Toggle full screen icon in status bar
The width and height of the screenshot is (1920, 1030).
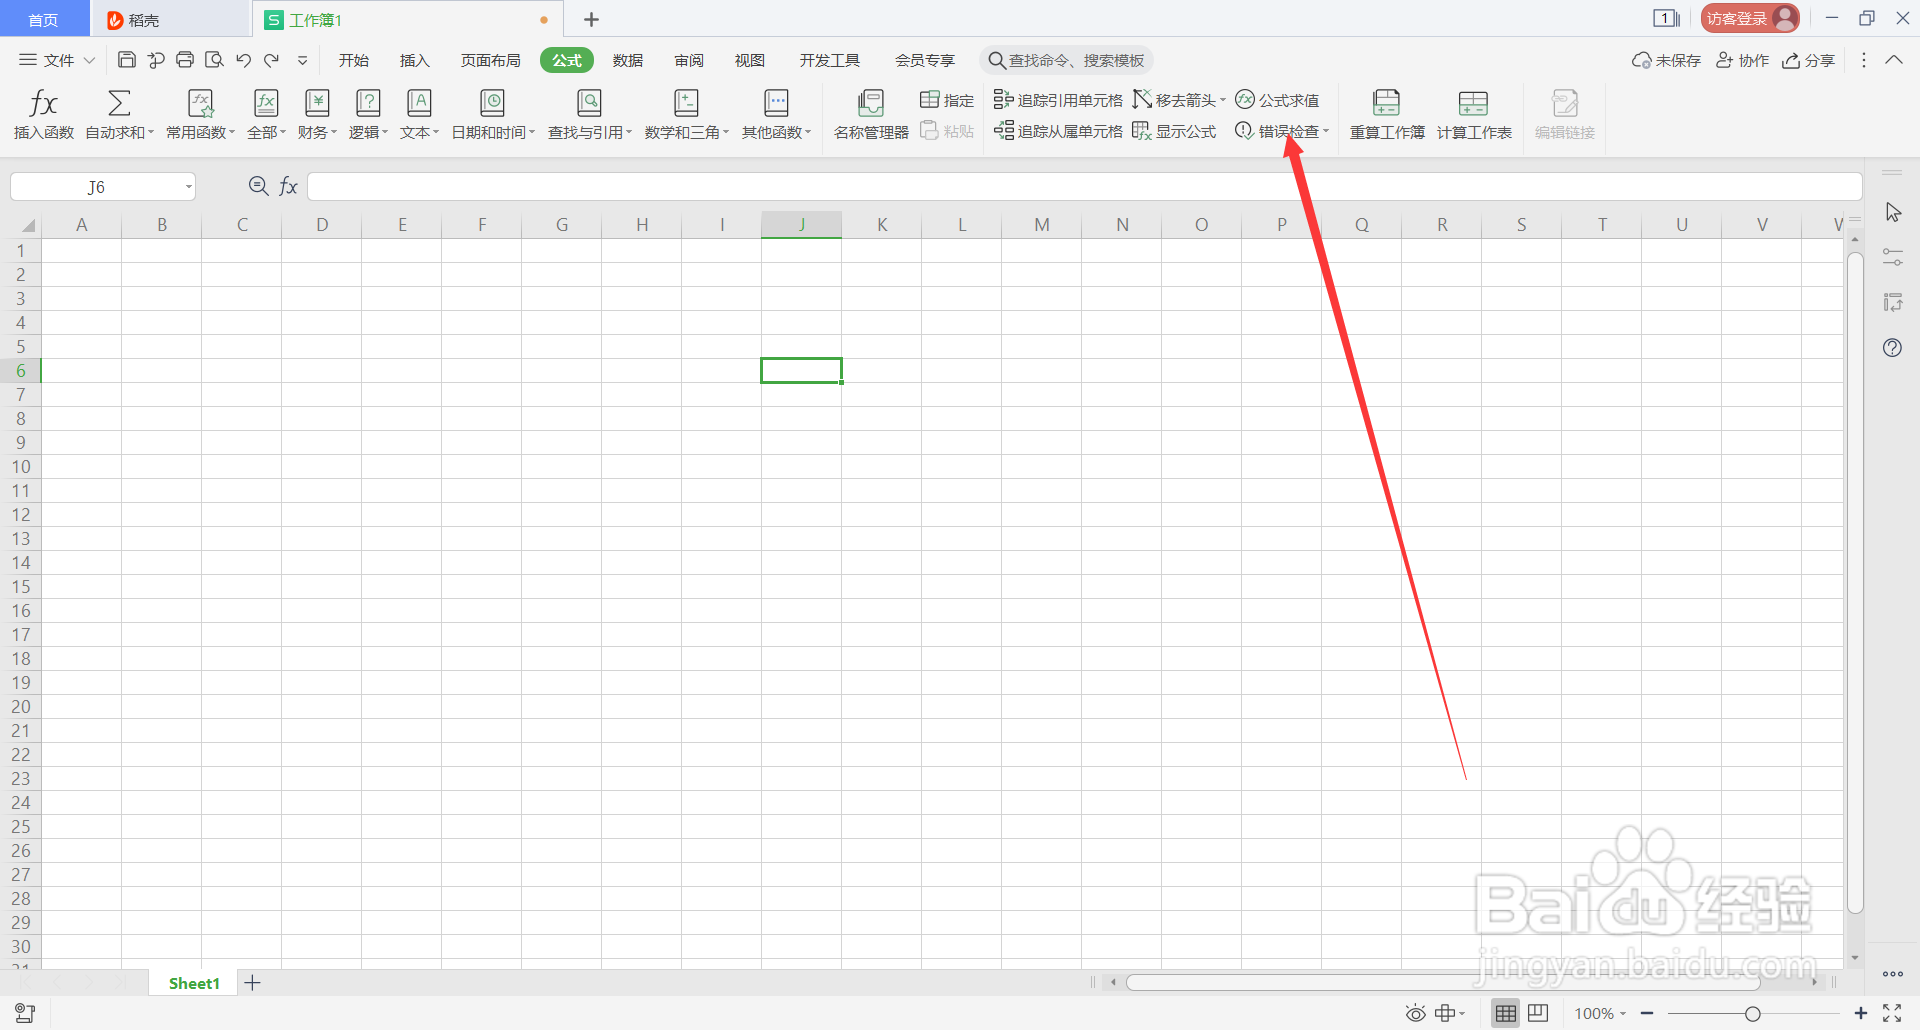pyautogui.click(x=1892, y=1014)
